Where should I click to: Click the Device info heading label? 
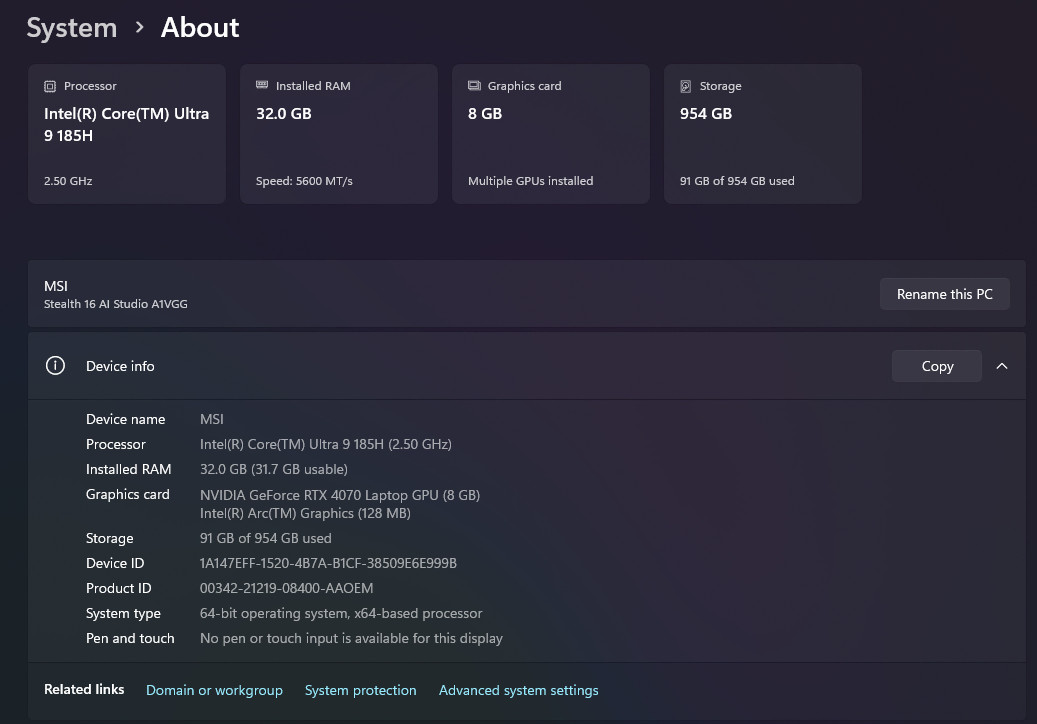click(120, 366)
